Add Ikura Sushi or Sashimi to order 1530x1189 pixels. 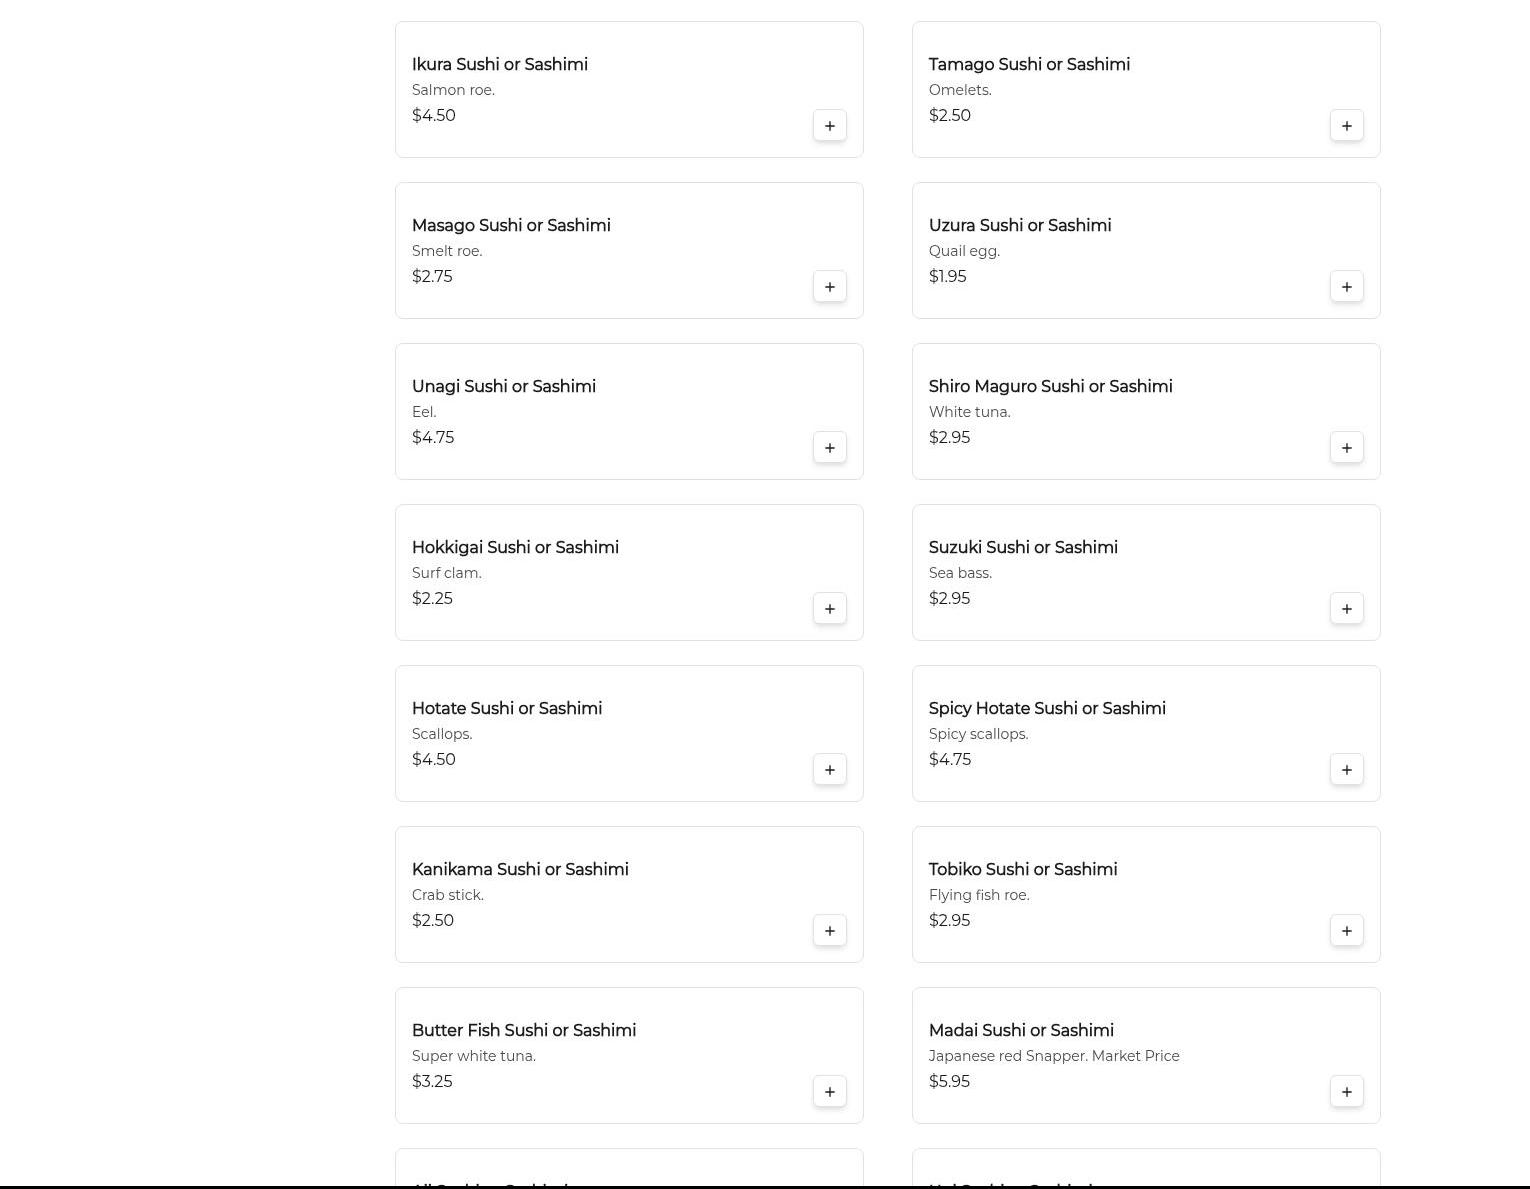pos(829,126)
